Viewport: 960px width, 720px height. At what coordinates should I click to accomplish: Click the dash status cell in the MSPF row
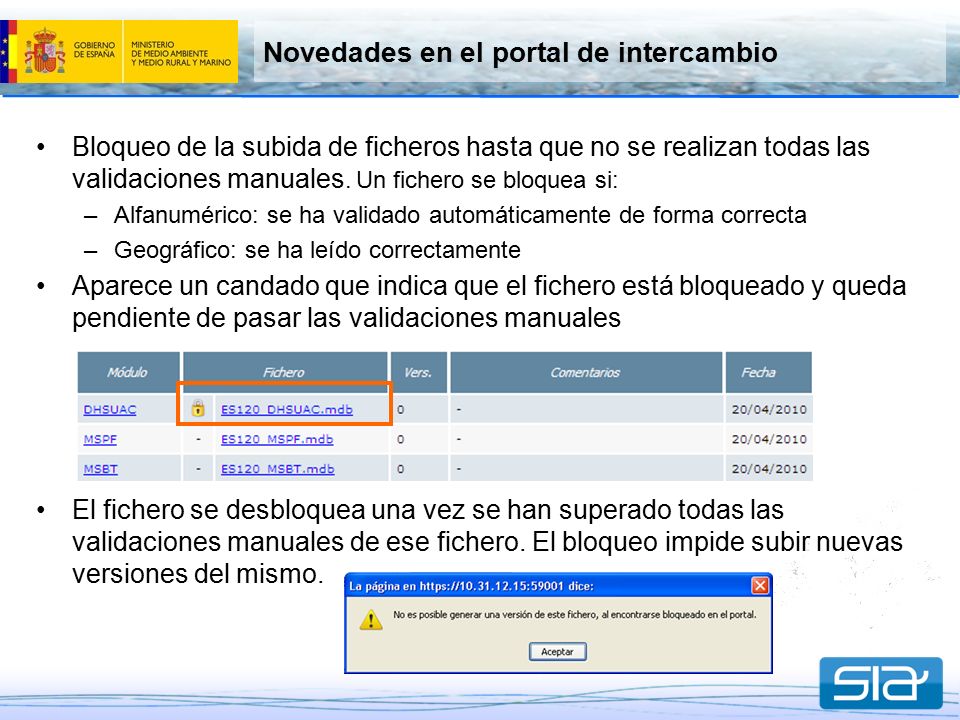pos(198,439)
